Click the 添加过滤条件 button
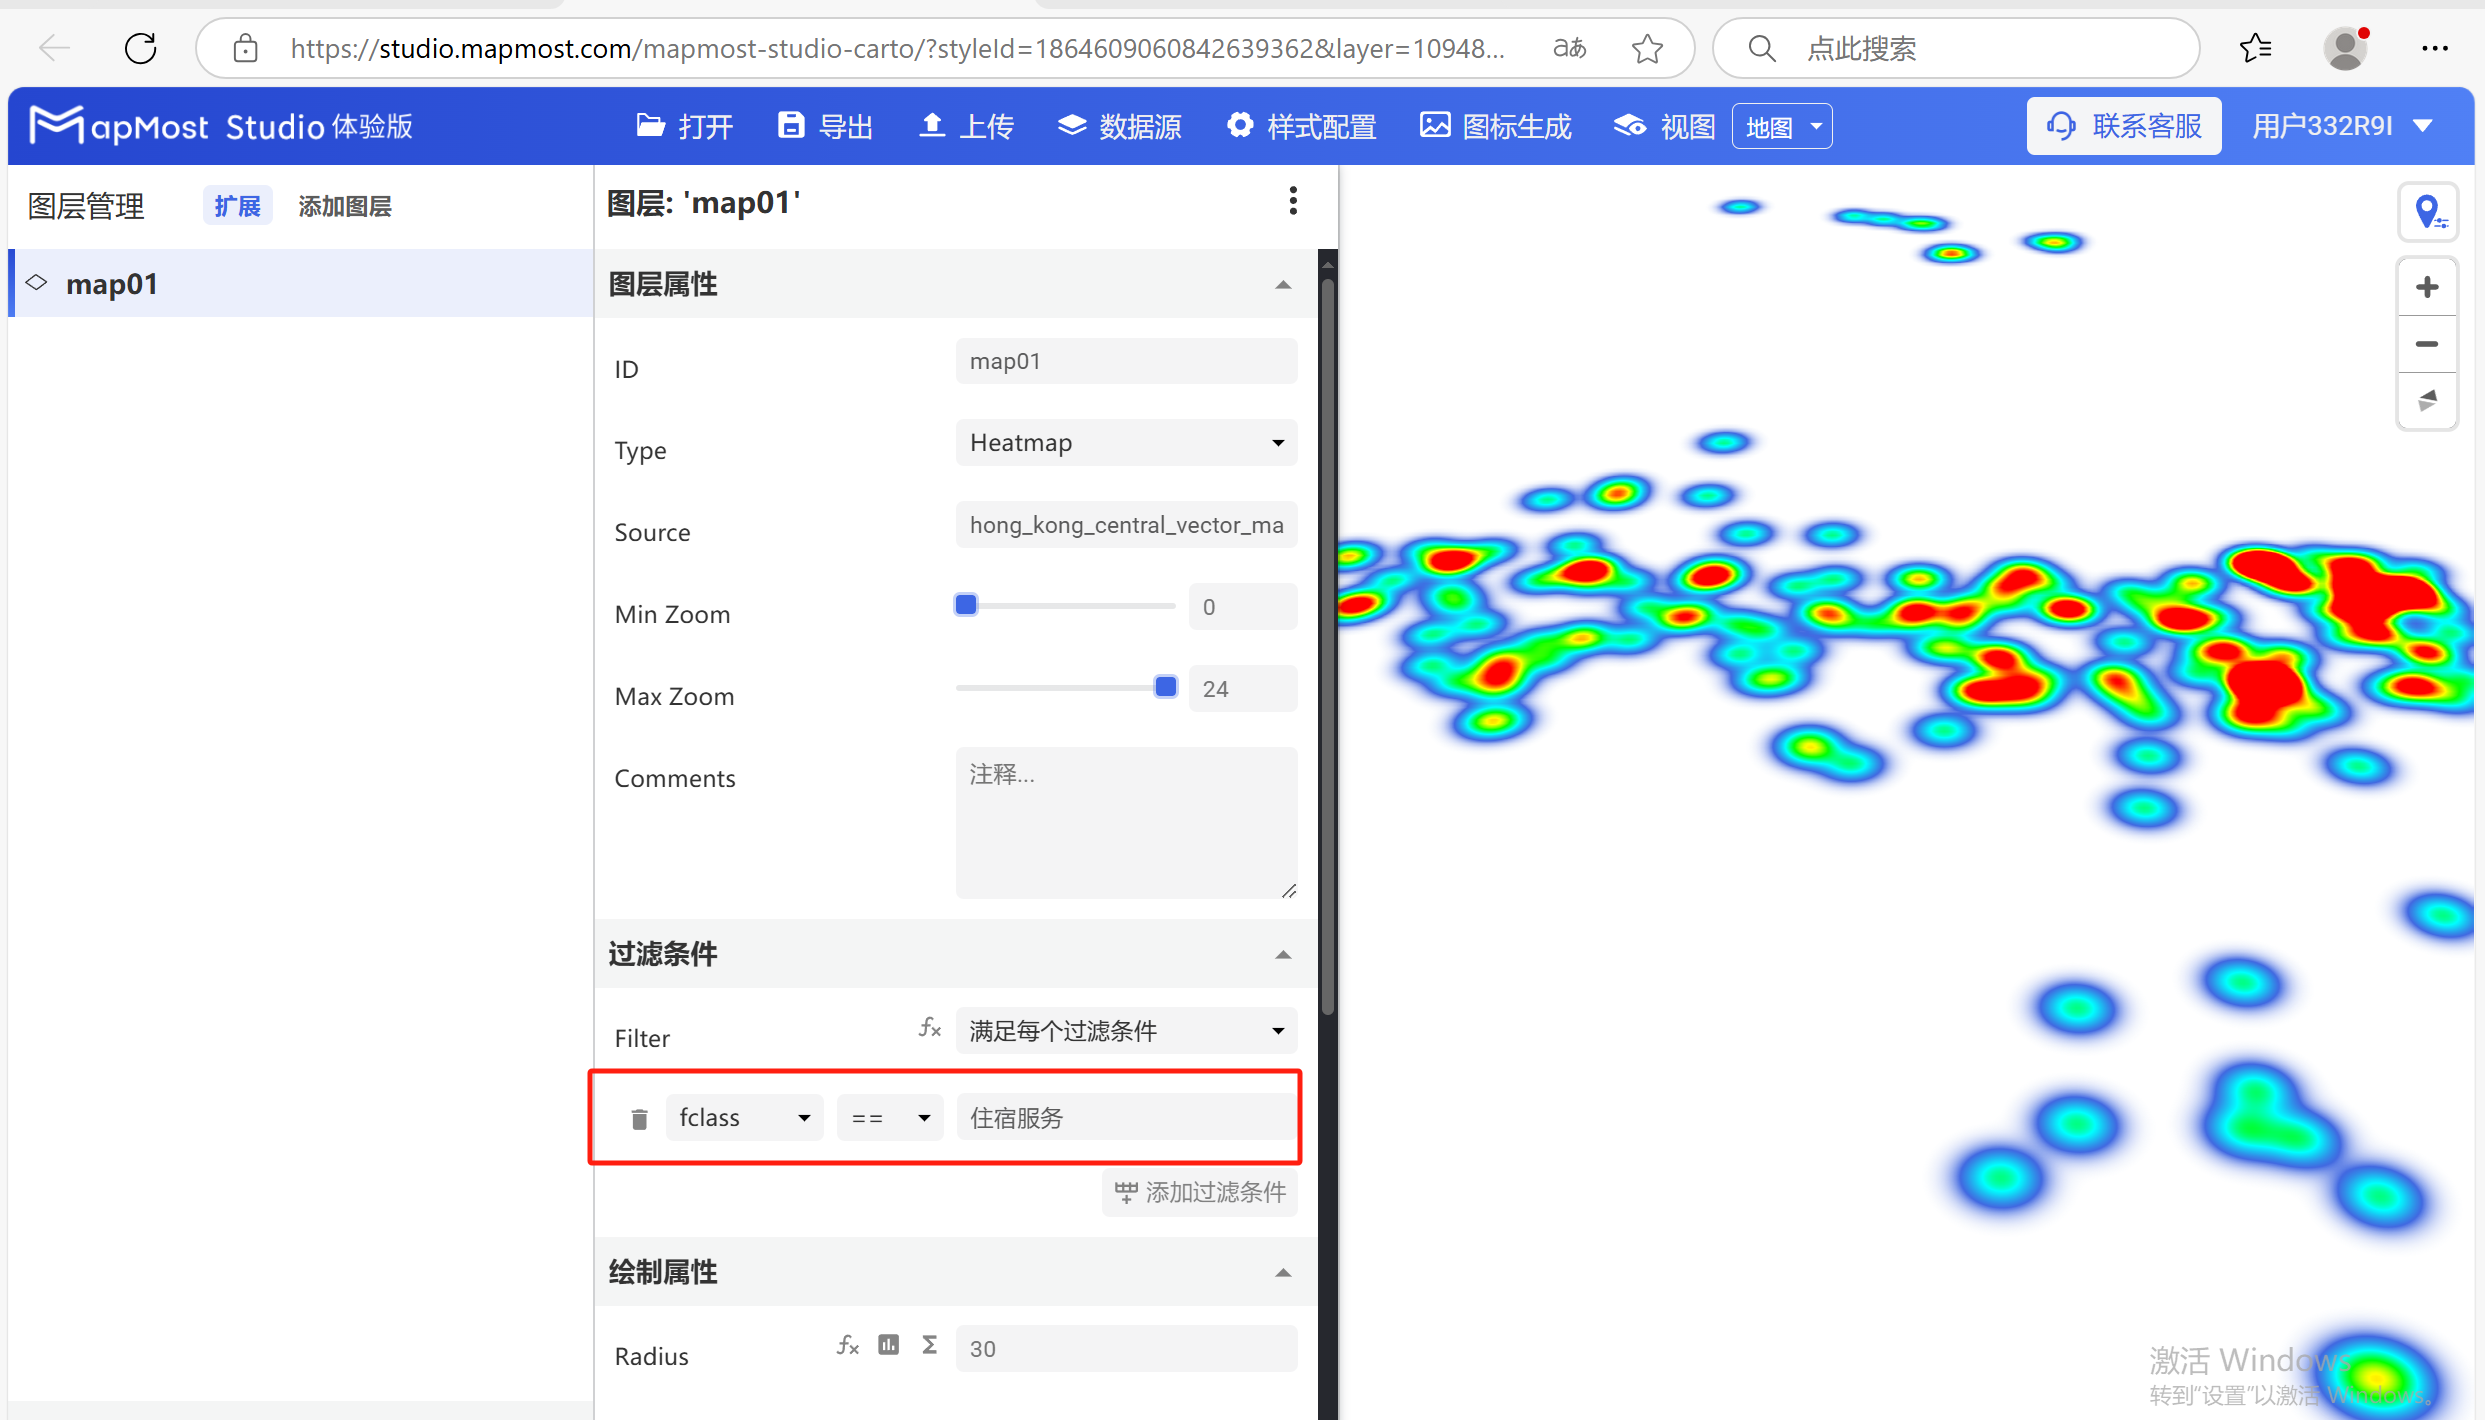The height and width of the screenshot is (1420, 2485). 1198,1192
